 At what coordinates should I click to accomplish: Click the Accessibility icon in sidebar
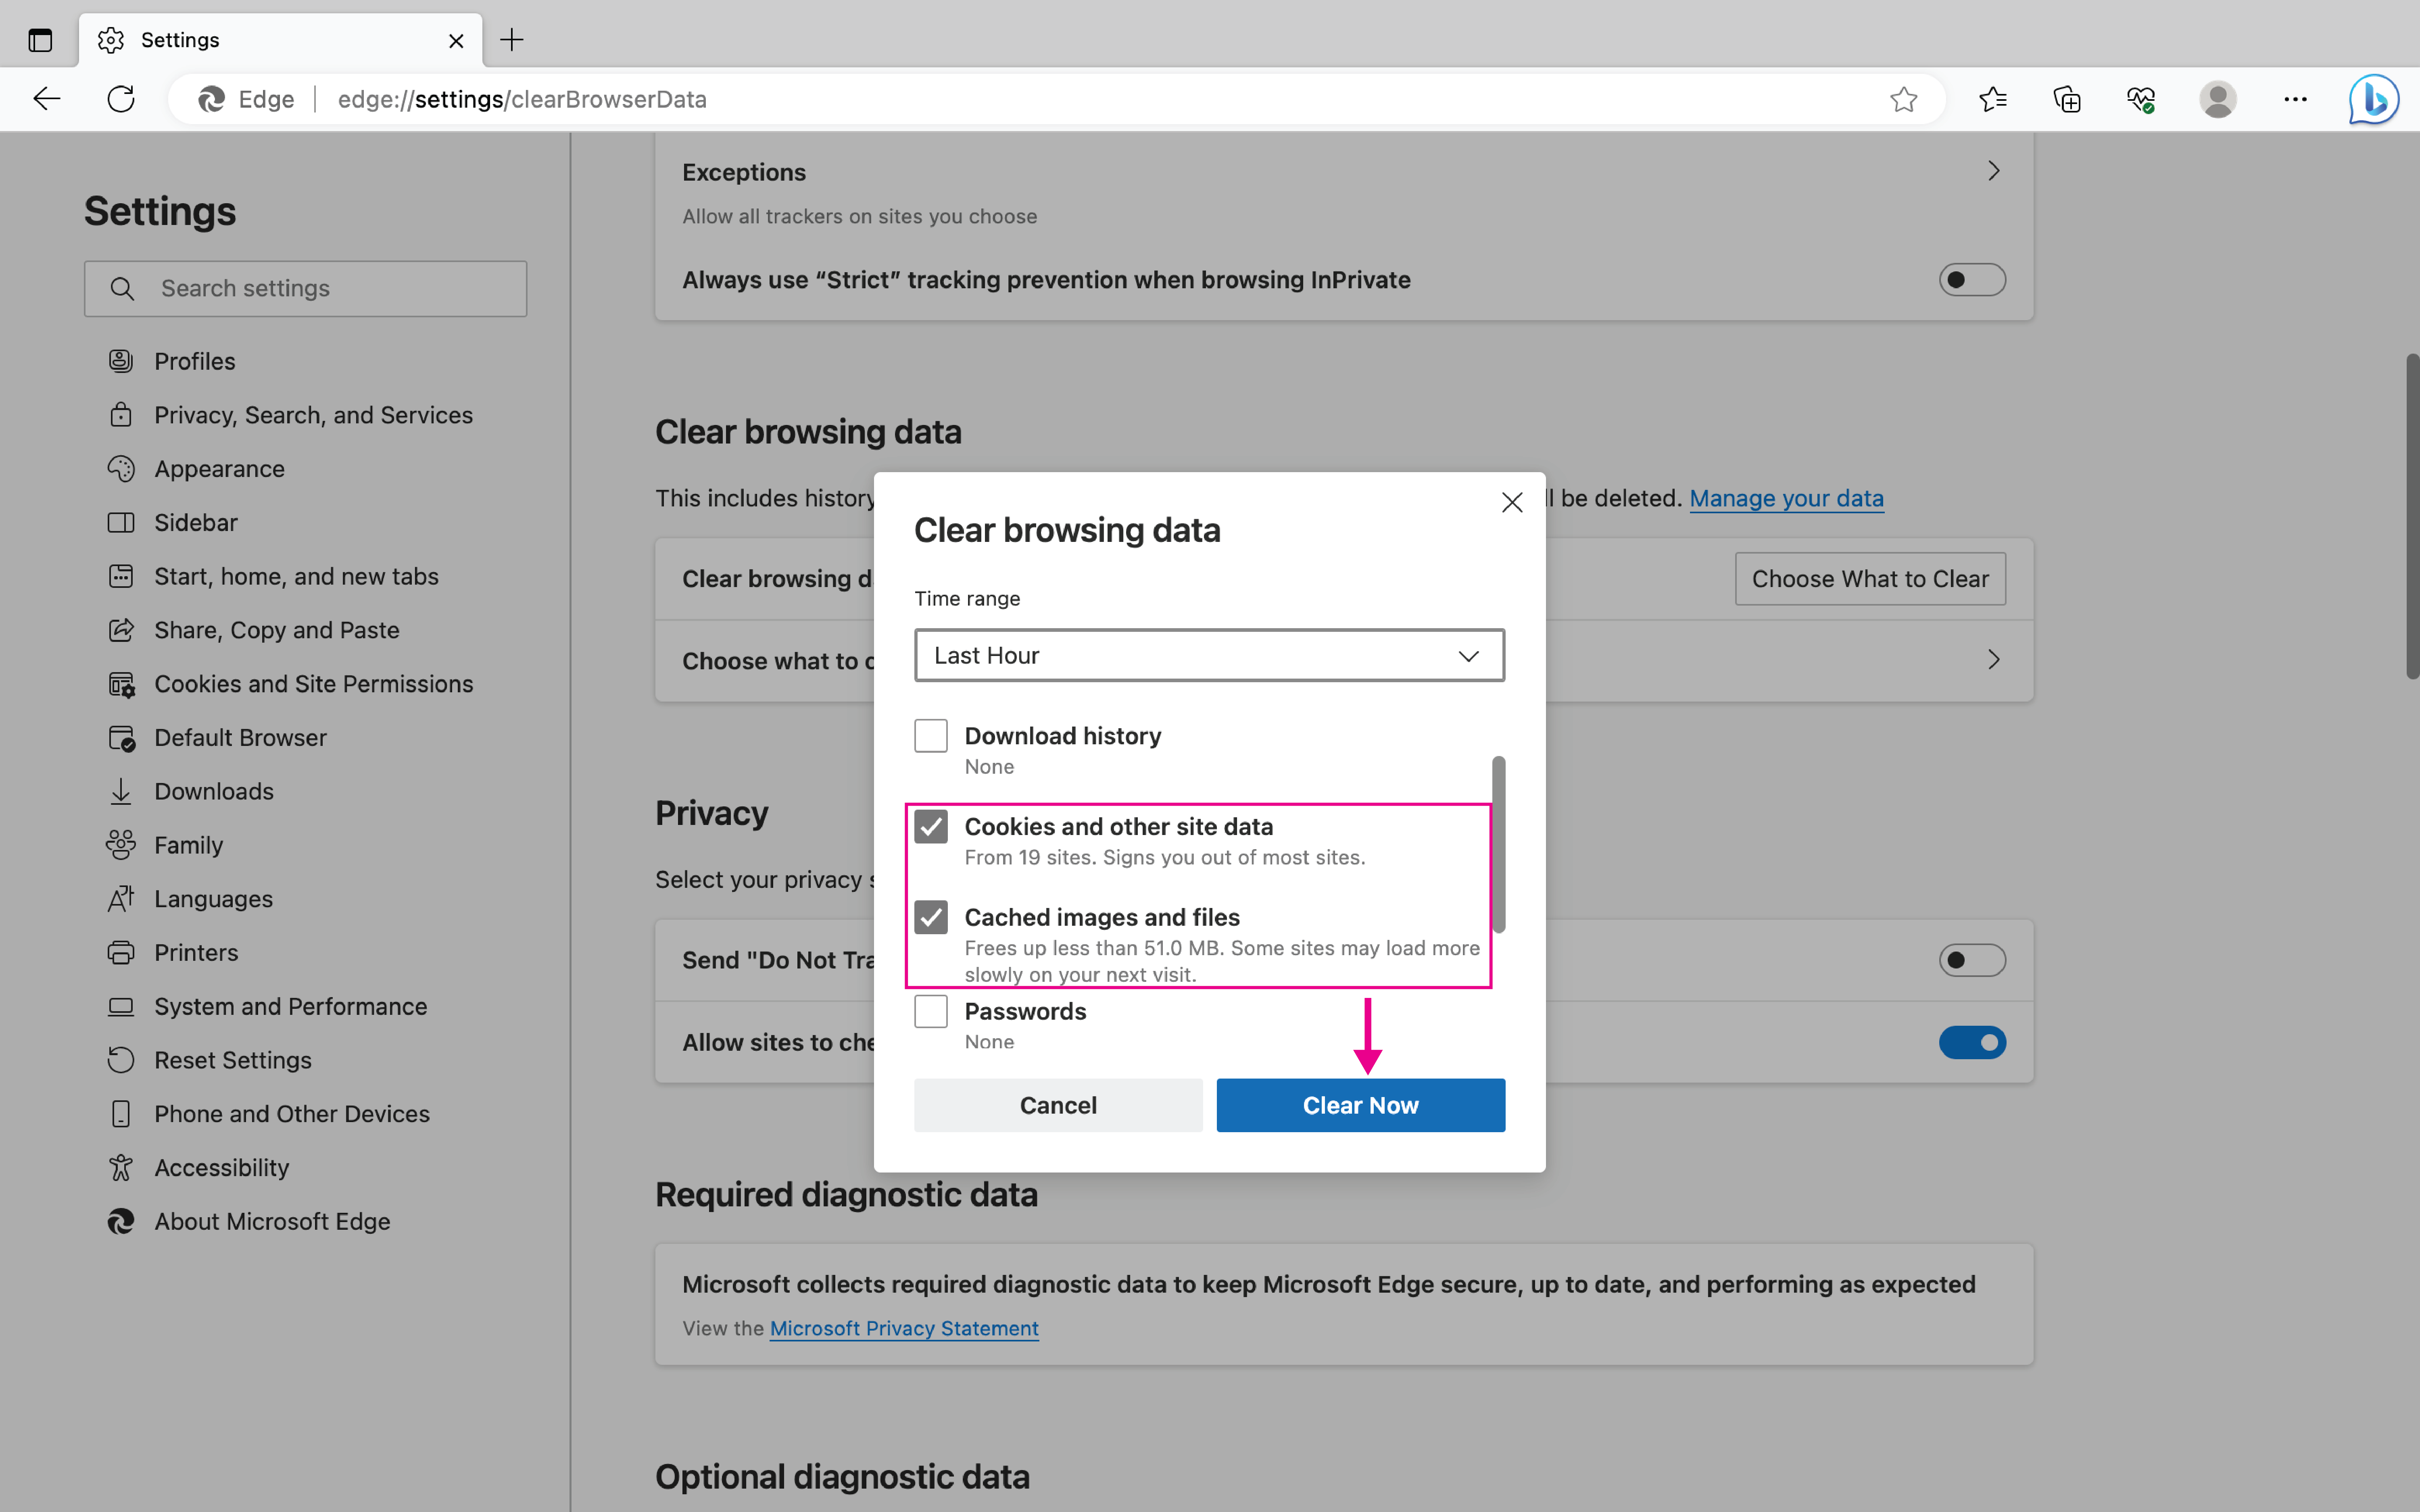pyautogui.click(x=121, y=1168)
